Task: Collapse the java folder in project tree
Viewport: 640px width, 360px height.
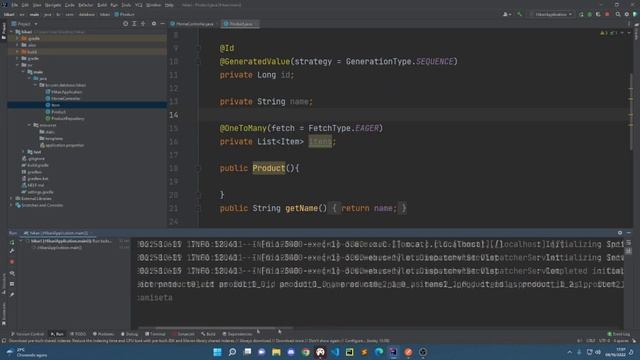Action: click(30, 78)
